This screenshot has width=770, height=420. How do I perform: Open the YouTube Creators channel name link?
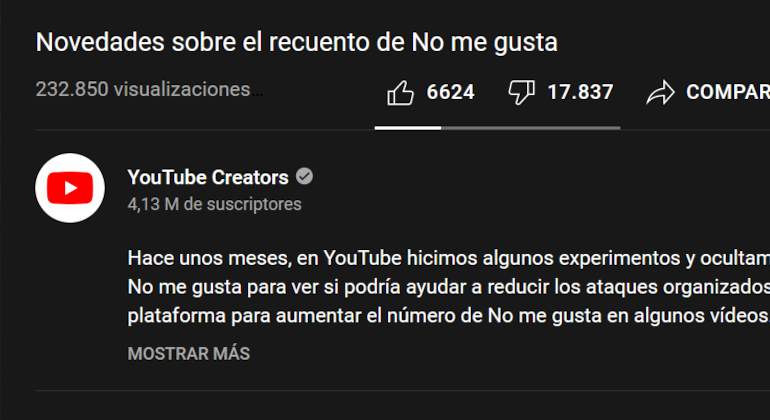(x=208, y=177)
